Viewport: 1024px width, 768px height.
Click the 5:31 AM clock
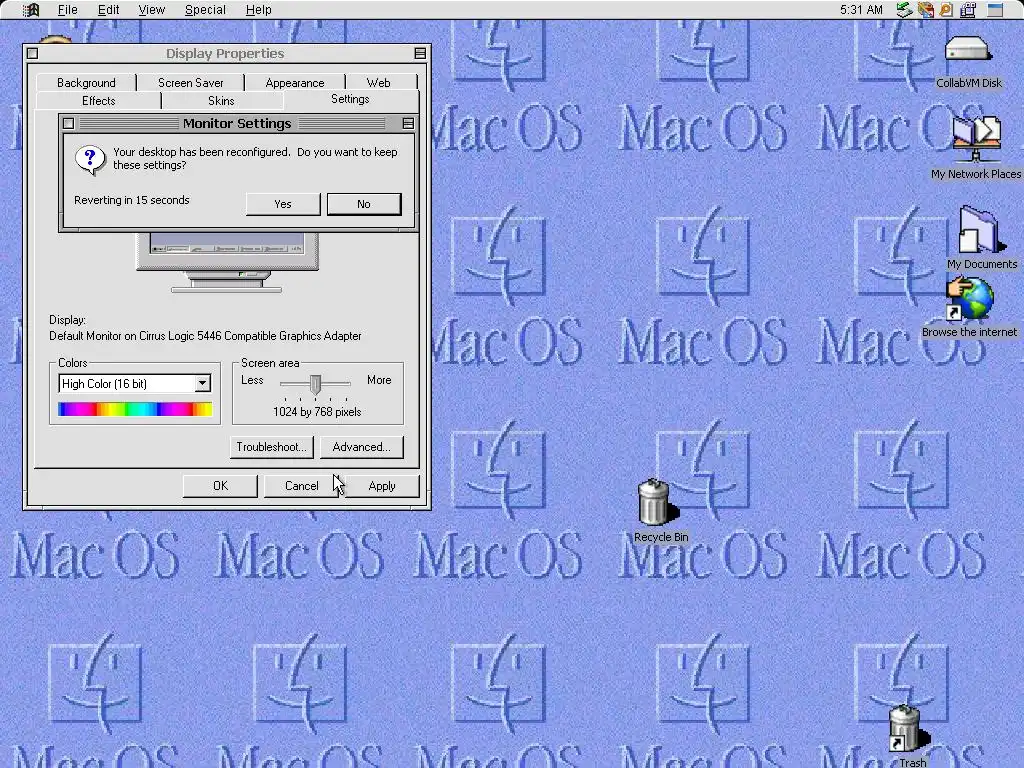pyautogui.click(x=861, y=10)
